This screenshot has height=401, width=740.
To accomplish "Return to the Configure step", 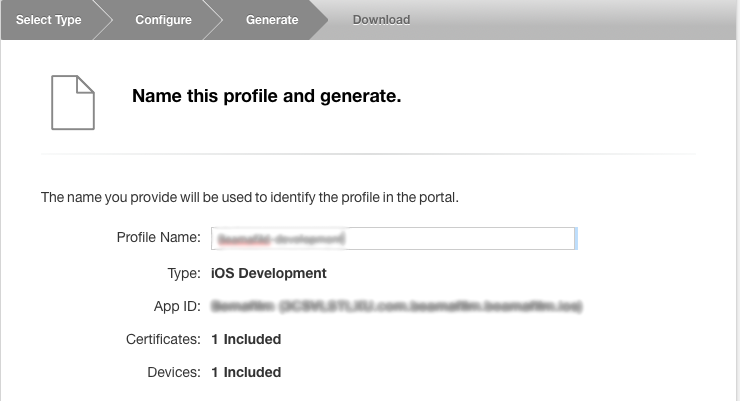I will click(x=163, y=20).
